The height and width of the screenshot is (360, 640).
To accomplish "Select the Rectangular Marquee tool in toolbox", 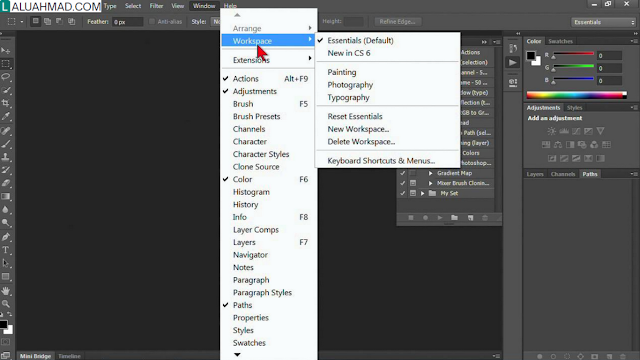I will pos(6,64).
